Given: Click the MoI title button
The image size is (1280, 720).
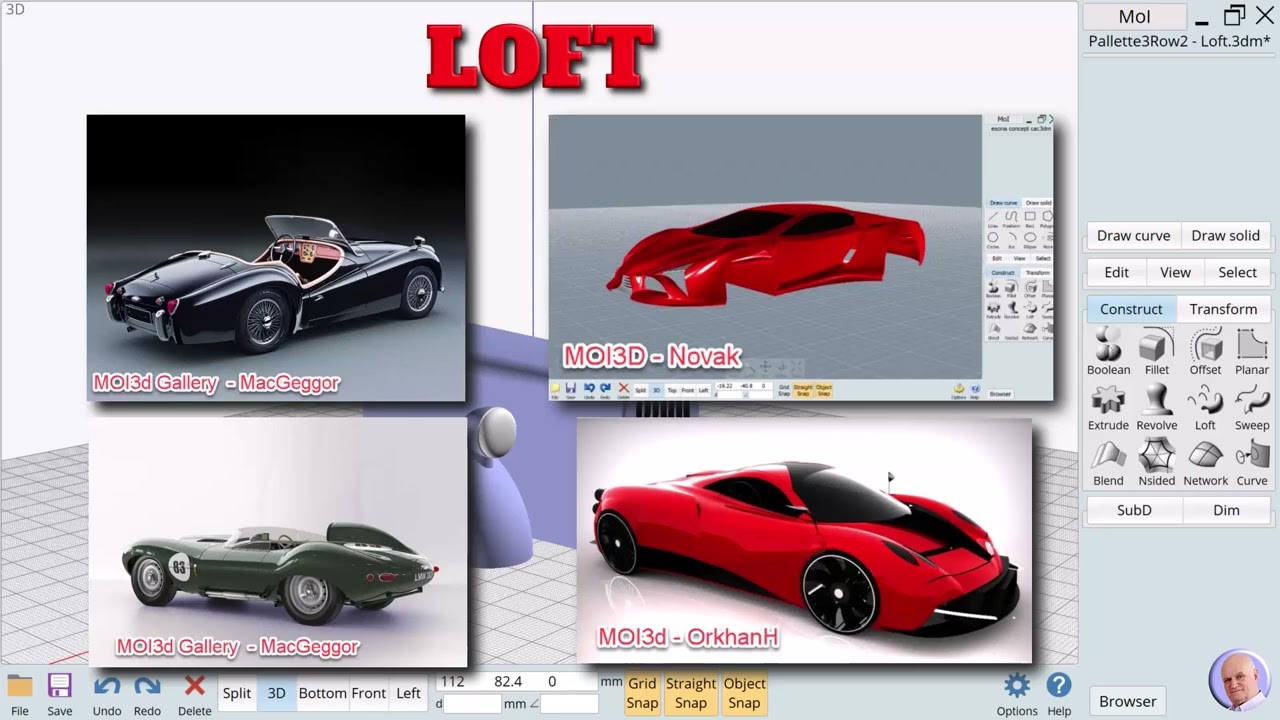Looking at the screenshot, I should (x=1134, y=16).
